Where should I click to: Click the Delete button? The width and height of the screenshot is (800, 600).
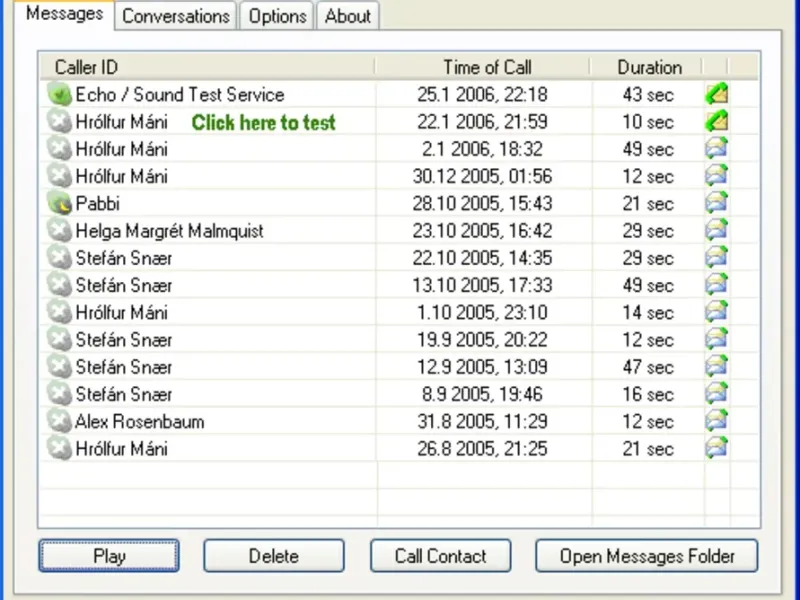(274, 556)
